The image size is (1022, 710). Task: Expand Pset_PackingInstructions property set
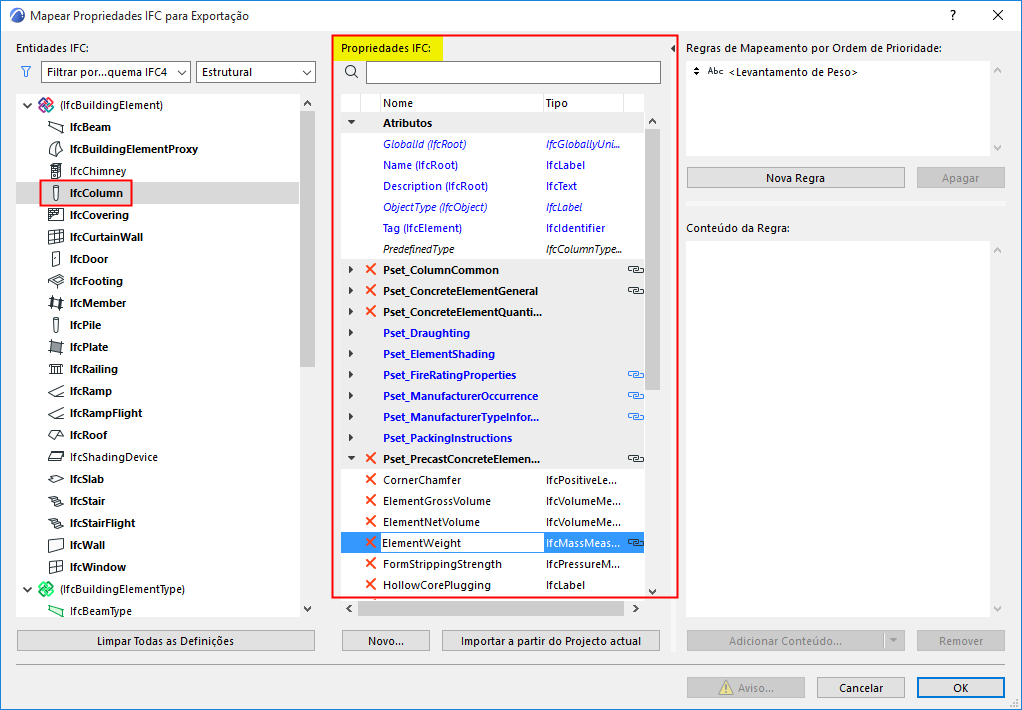coord(351,437)
